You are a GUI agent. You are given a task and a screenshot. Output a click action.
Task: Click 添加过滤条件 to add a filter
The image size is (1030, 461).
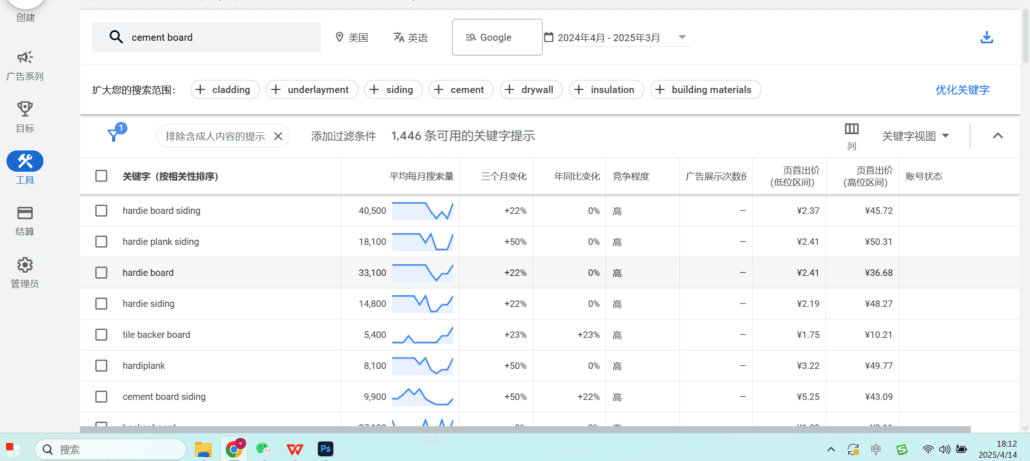click(x=344, y=136)
